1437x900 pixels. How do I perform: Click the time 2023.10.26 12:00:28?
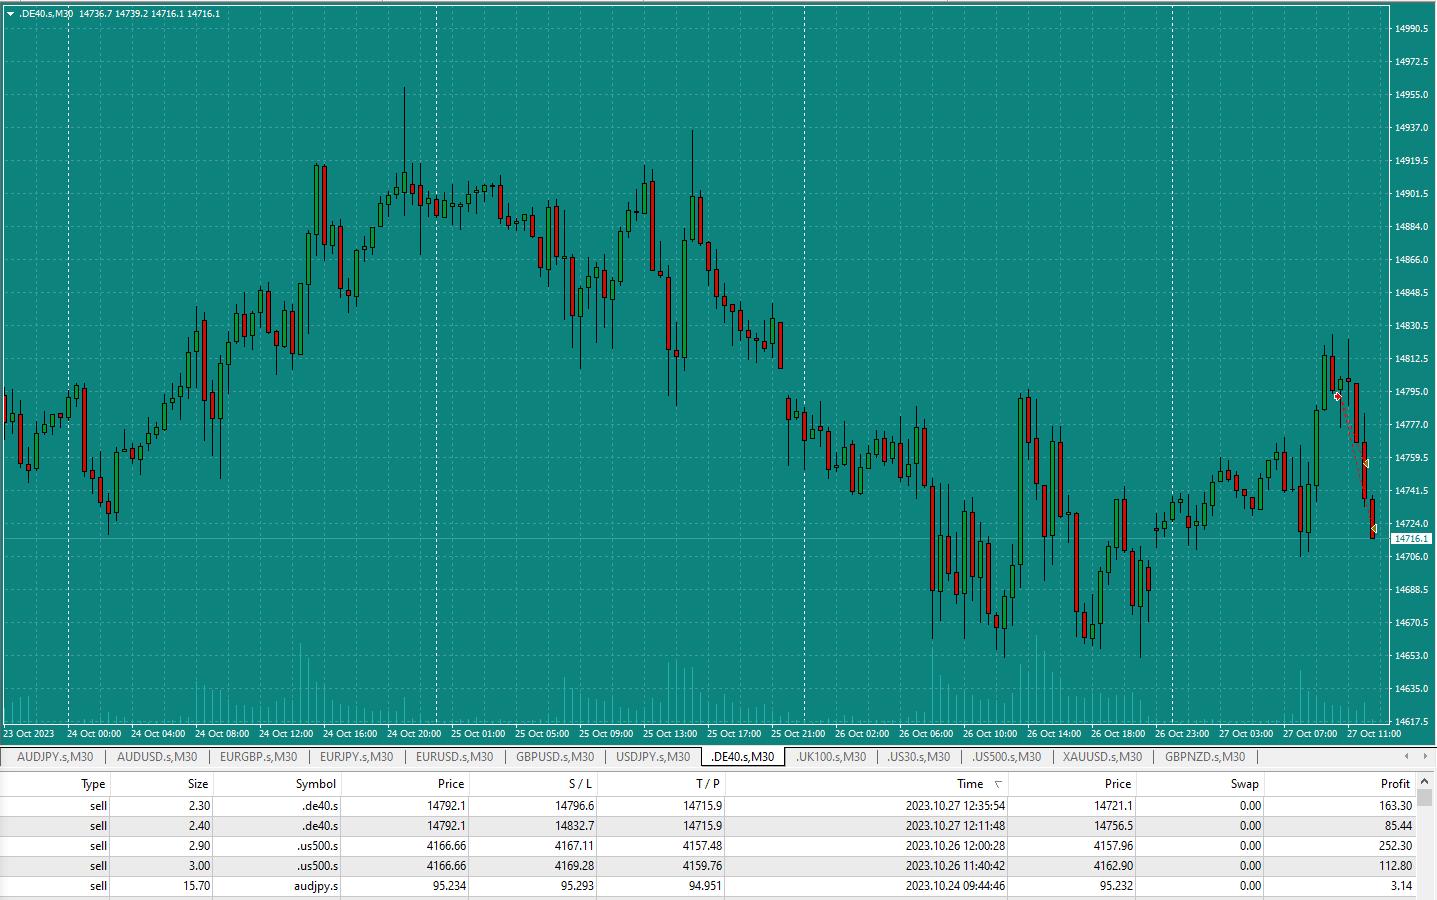(x=956, y=846)
